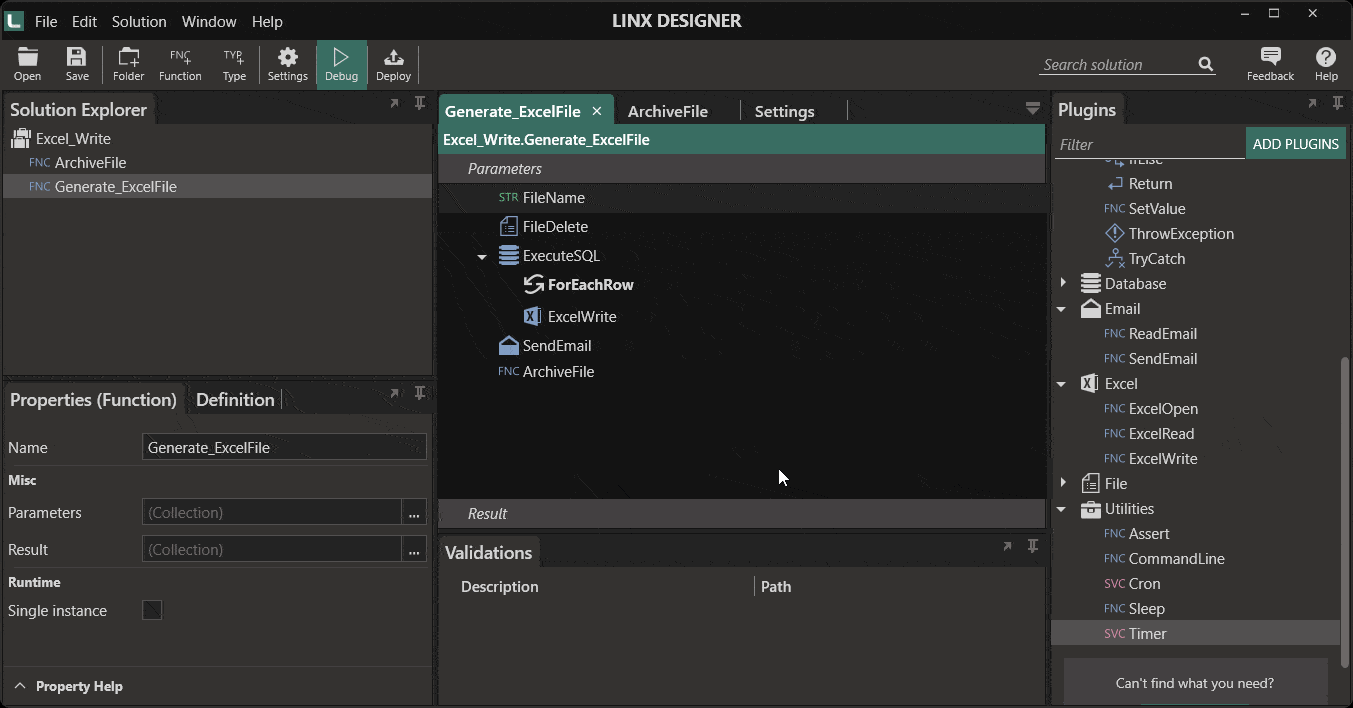1353x708 pixels.
Task: Add a new Type from toolbar
Action: 234,64
